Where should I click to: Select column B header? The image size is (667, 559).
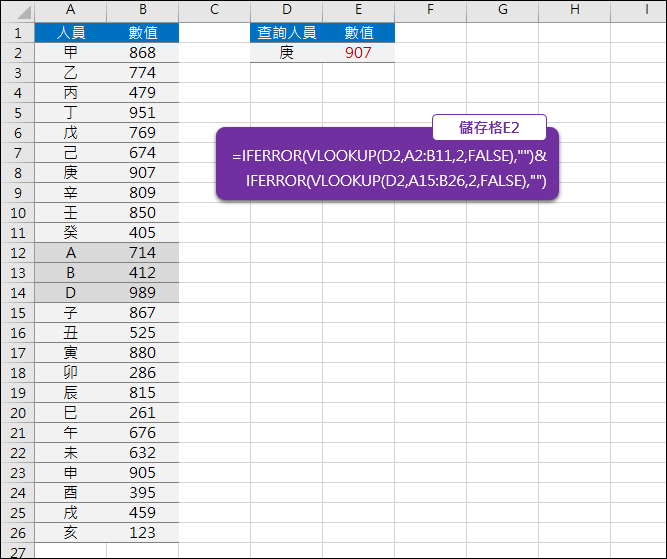[x=143, y=11]
